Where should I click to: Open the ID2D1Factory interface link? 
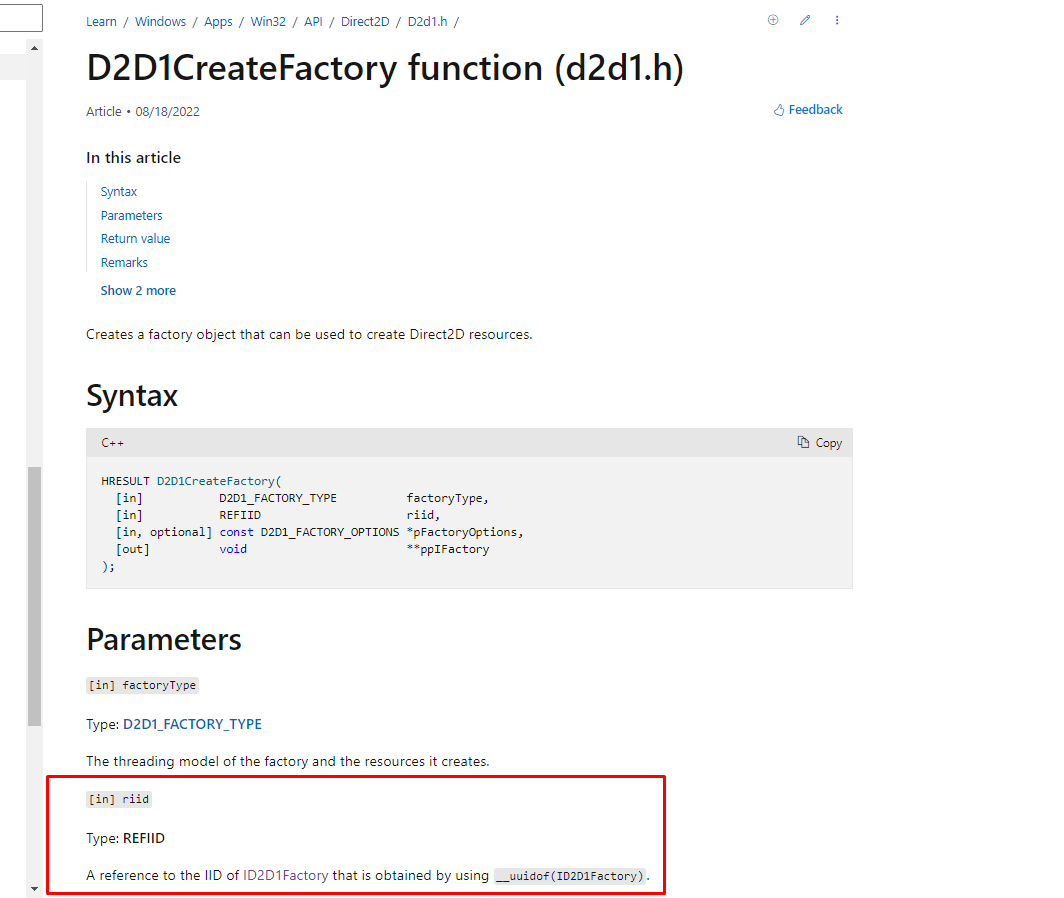tap(286, 876)
